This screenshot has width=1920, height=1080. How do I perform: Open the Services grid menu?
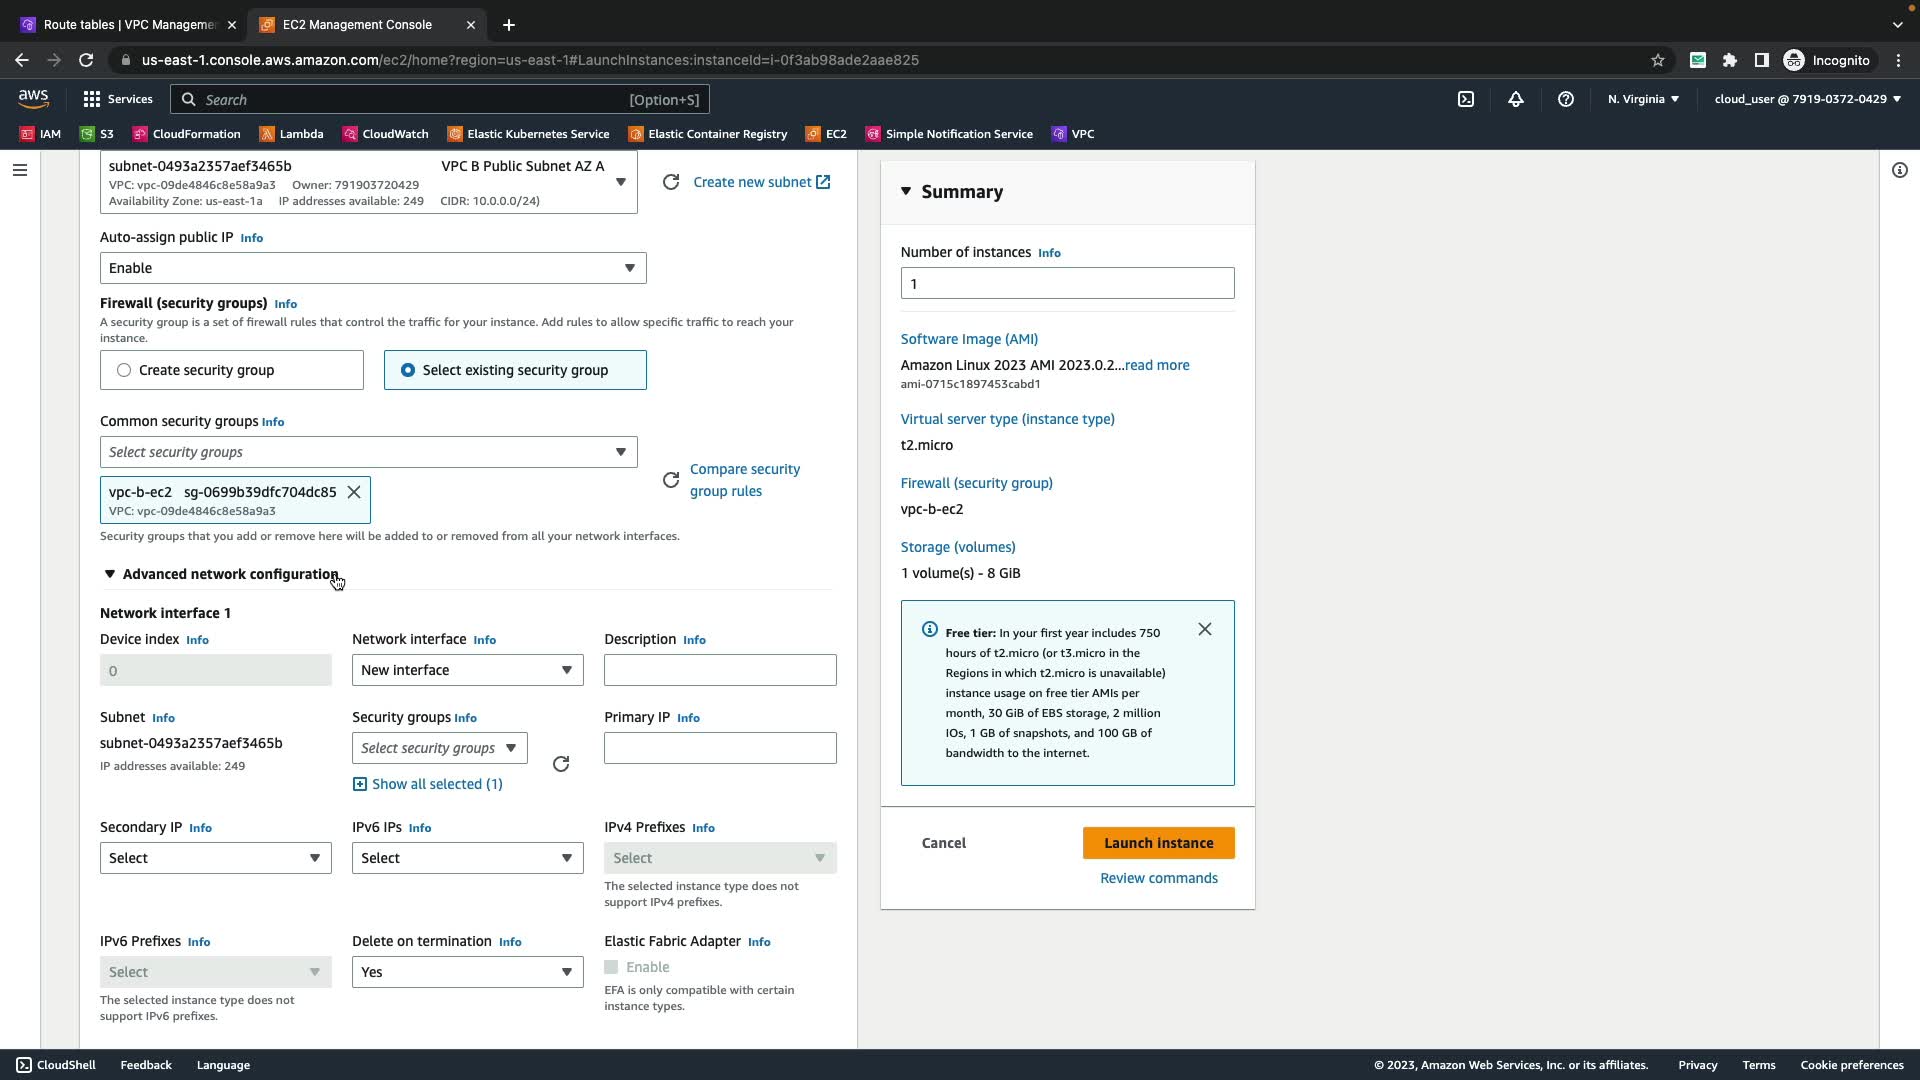117,99
